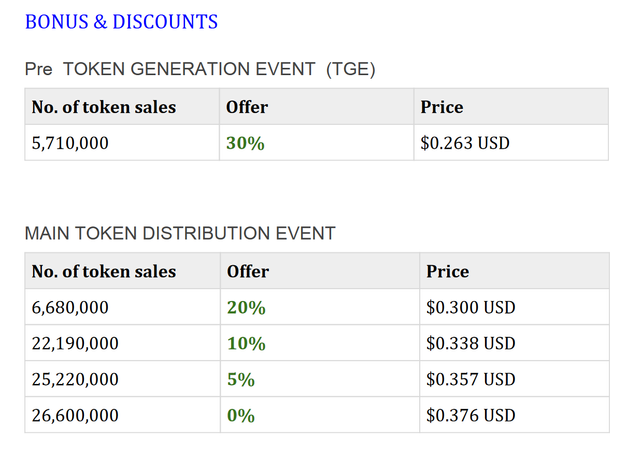
Task: Click the 5% offer value
Action: click(x=241, y=379)
